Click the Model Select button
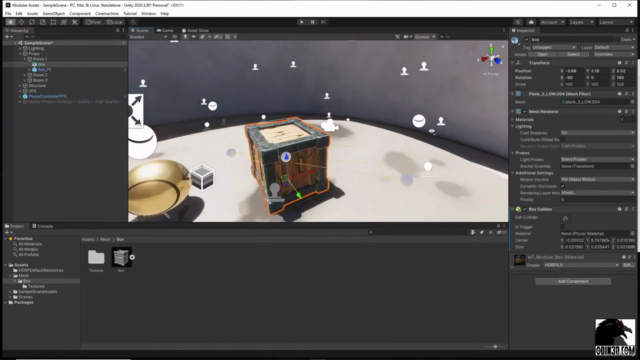The height and width of the screenshot is (360, 640). (573, 54)
